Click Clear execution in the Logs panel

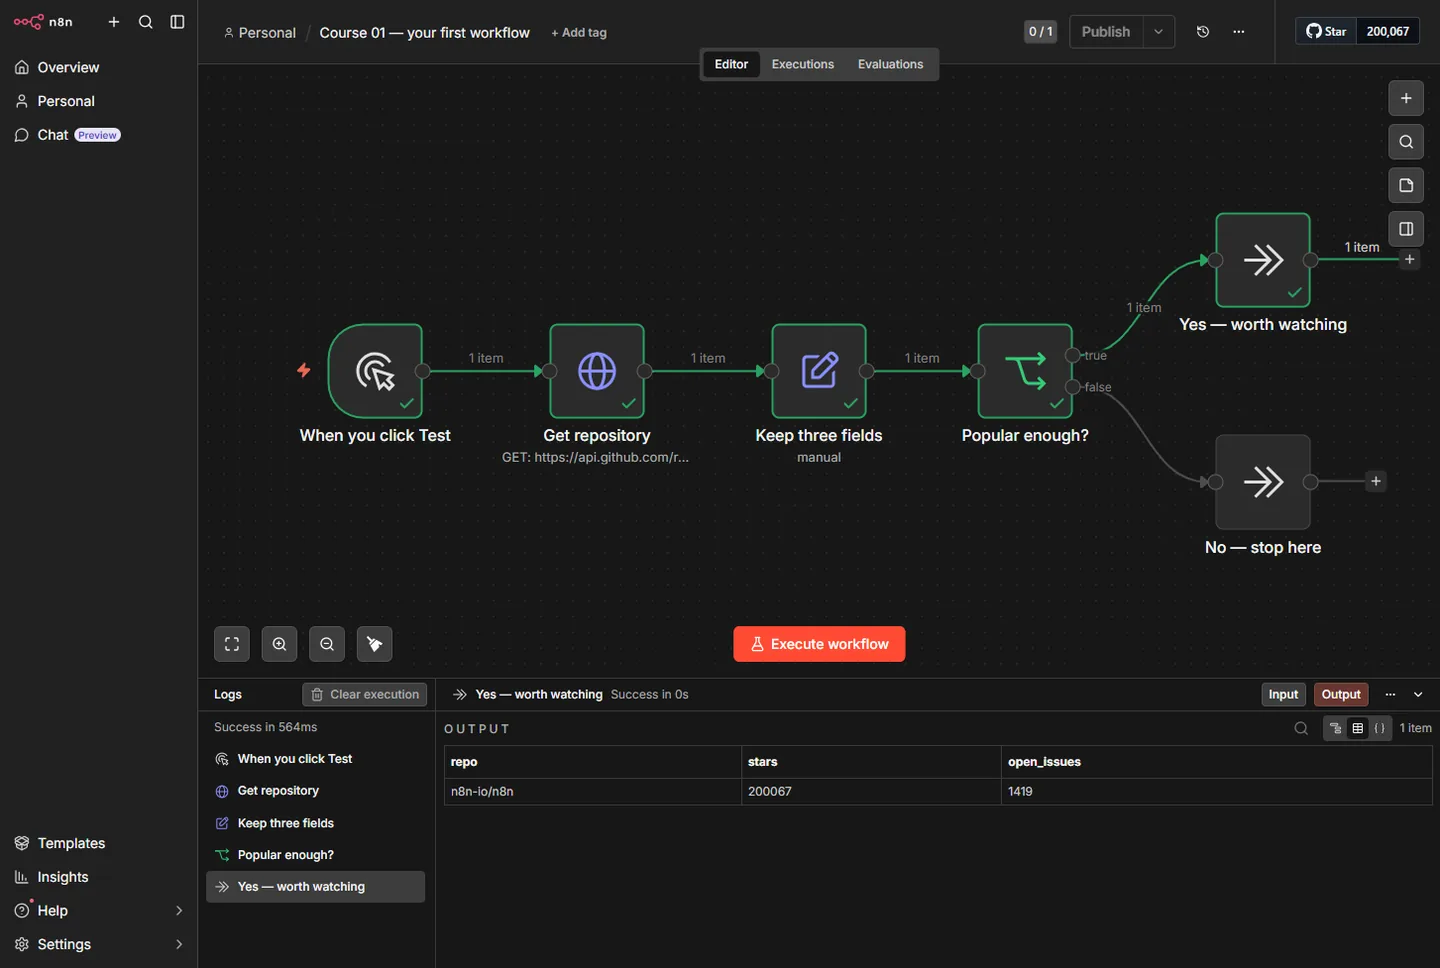365,694
